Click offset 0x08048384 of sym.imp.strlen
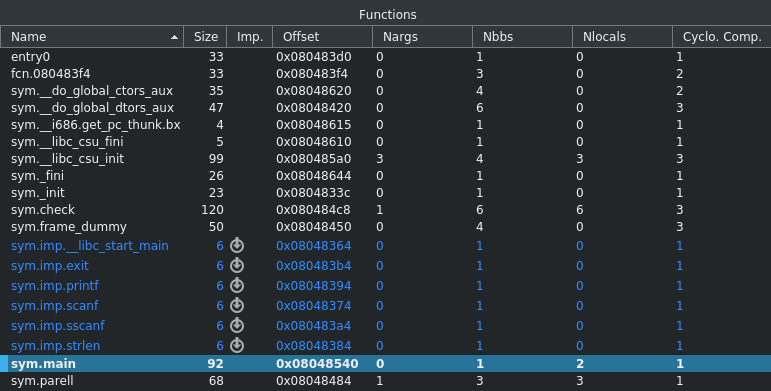The height and width of the screenshot is (391, 771). tap(314, 346)
